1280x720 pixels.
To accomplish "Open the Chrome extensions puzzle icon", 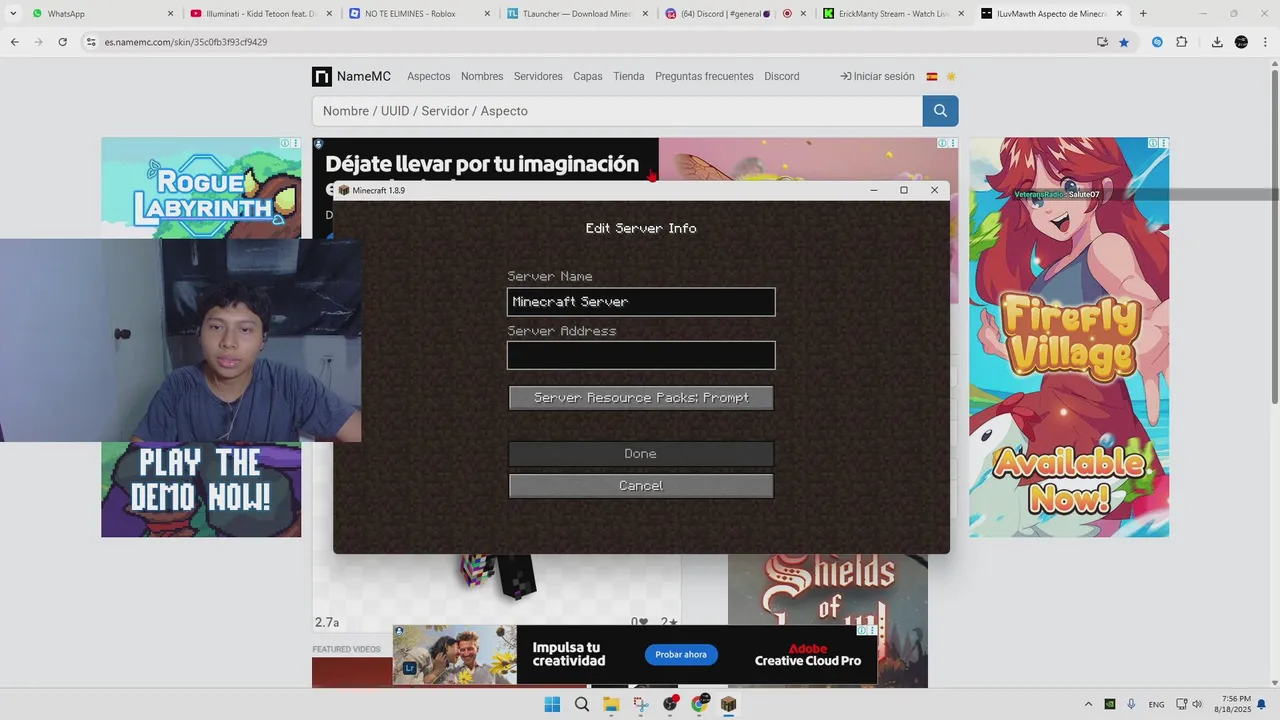I will click(x=1181, y=42).
